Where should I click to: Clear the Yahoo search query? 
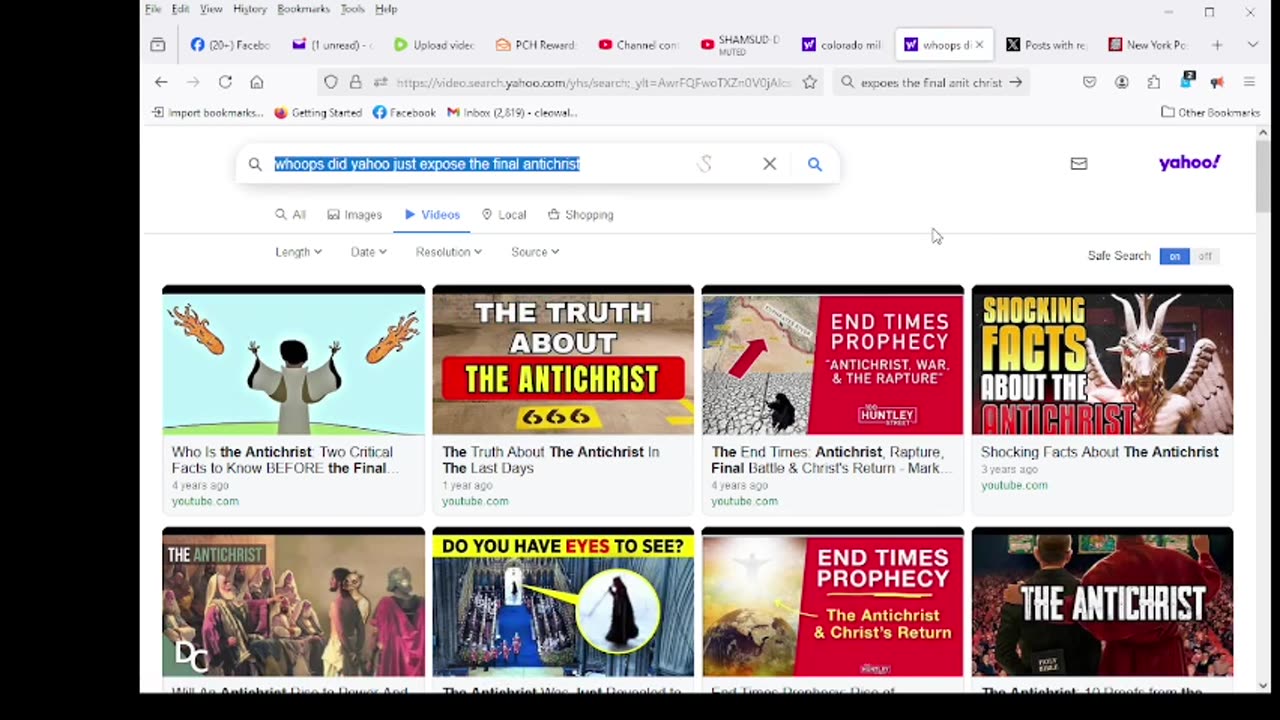(769, 164)
